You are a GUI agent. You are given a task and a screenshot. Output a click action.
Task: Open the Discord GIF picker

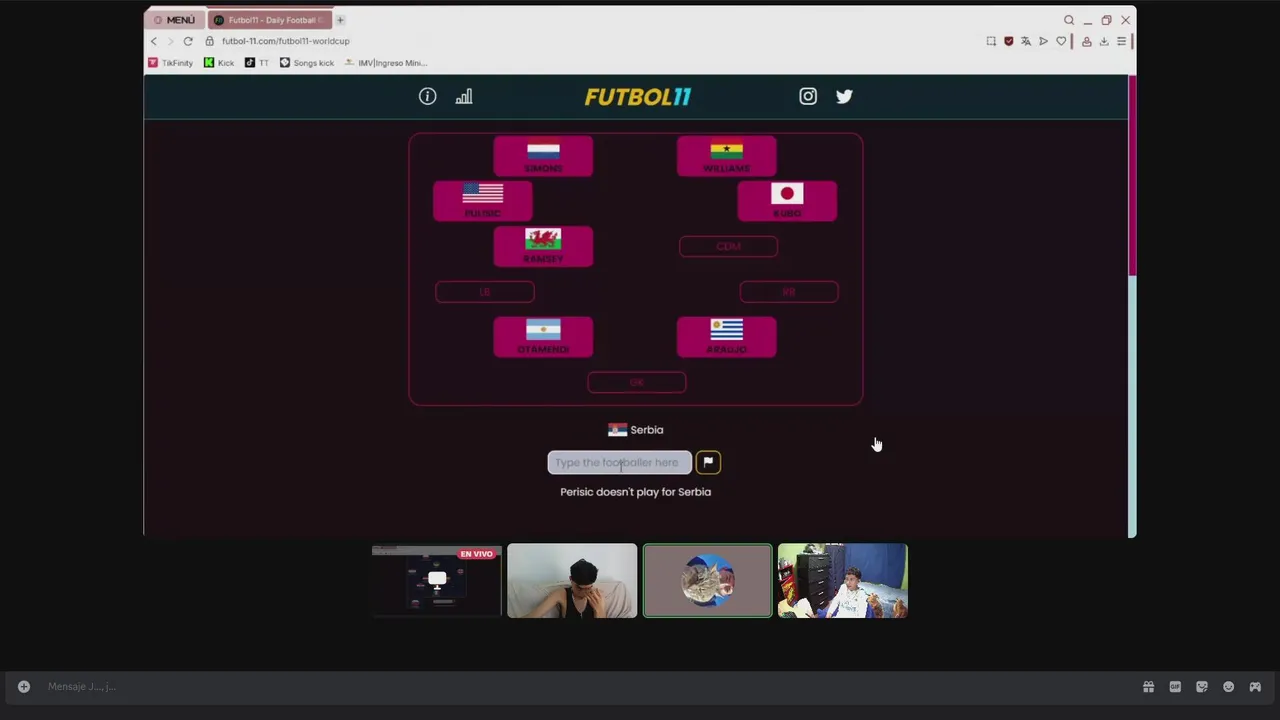[x=1175, y=686]
